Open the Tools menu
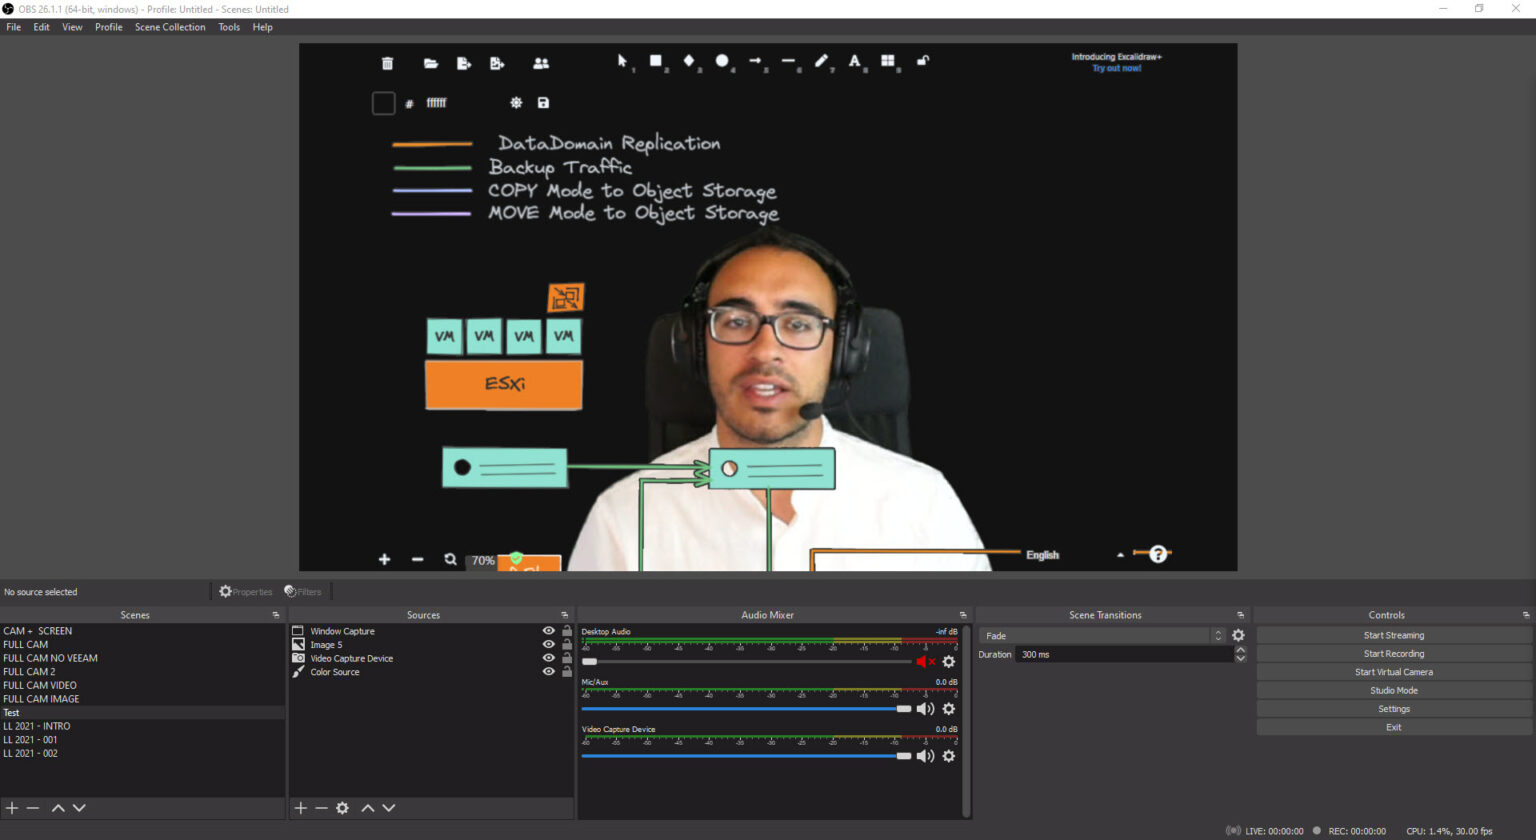This screenshot has width=1536, height=840. click(x=229, y=27)
